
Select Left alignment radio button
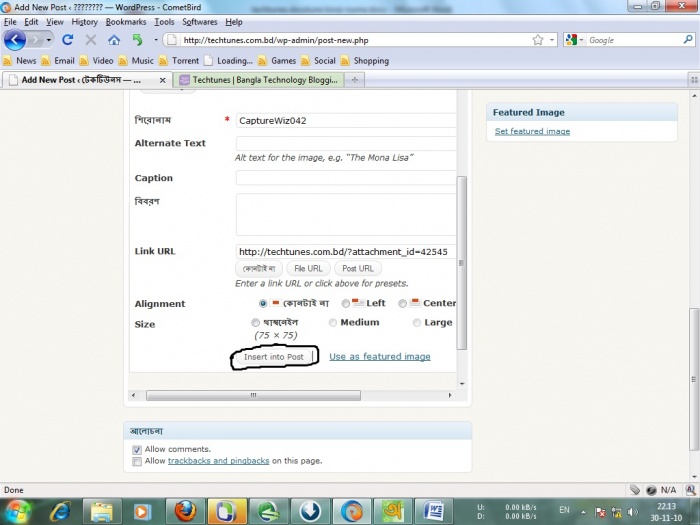(346, 304)
